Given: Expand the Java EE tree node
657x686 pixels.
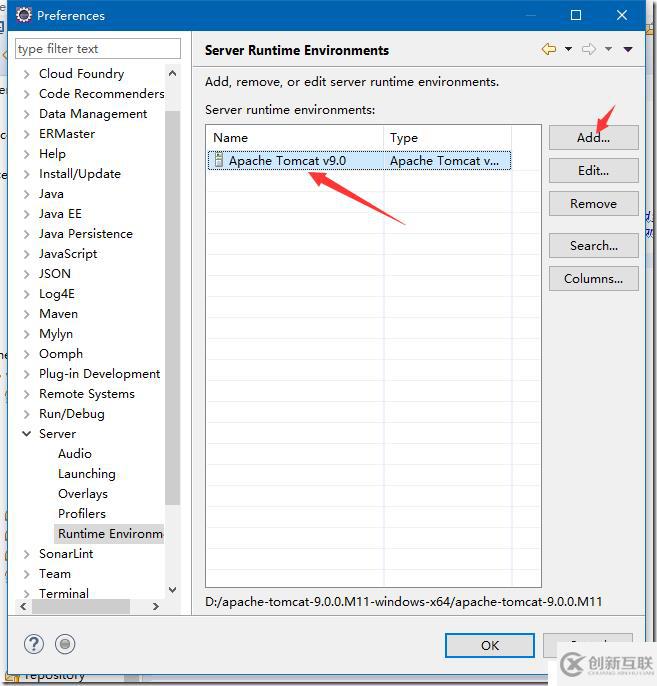Looking at the screenshot, I should click(x=27, y=214).
